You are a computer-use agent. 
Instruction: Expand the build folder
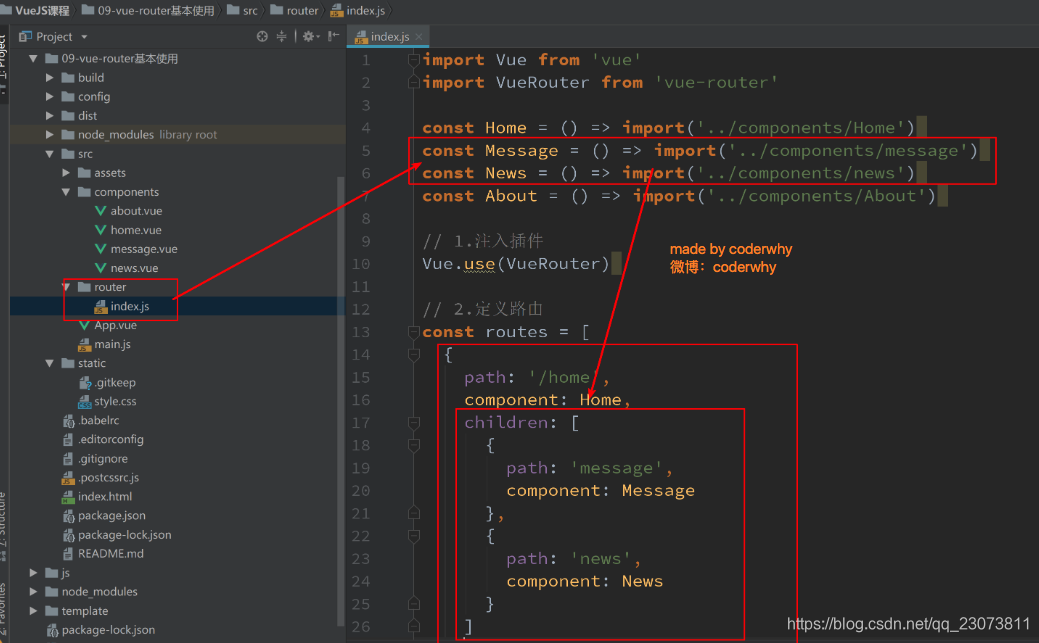click(49, 78)
